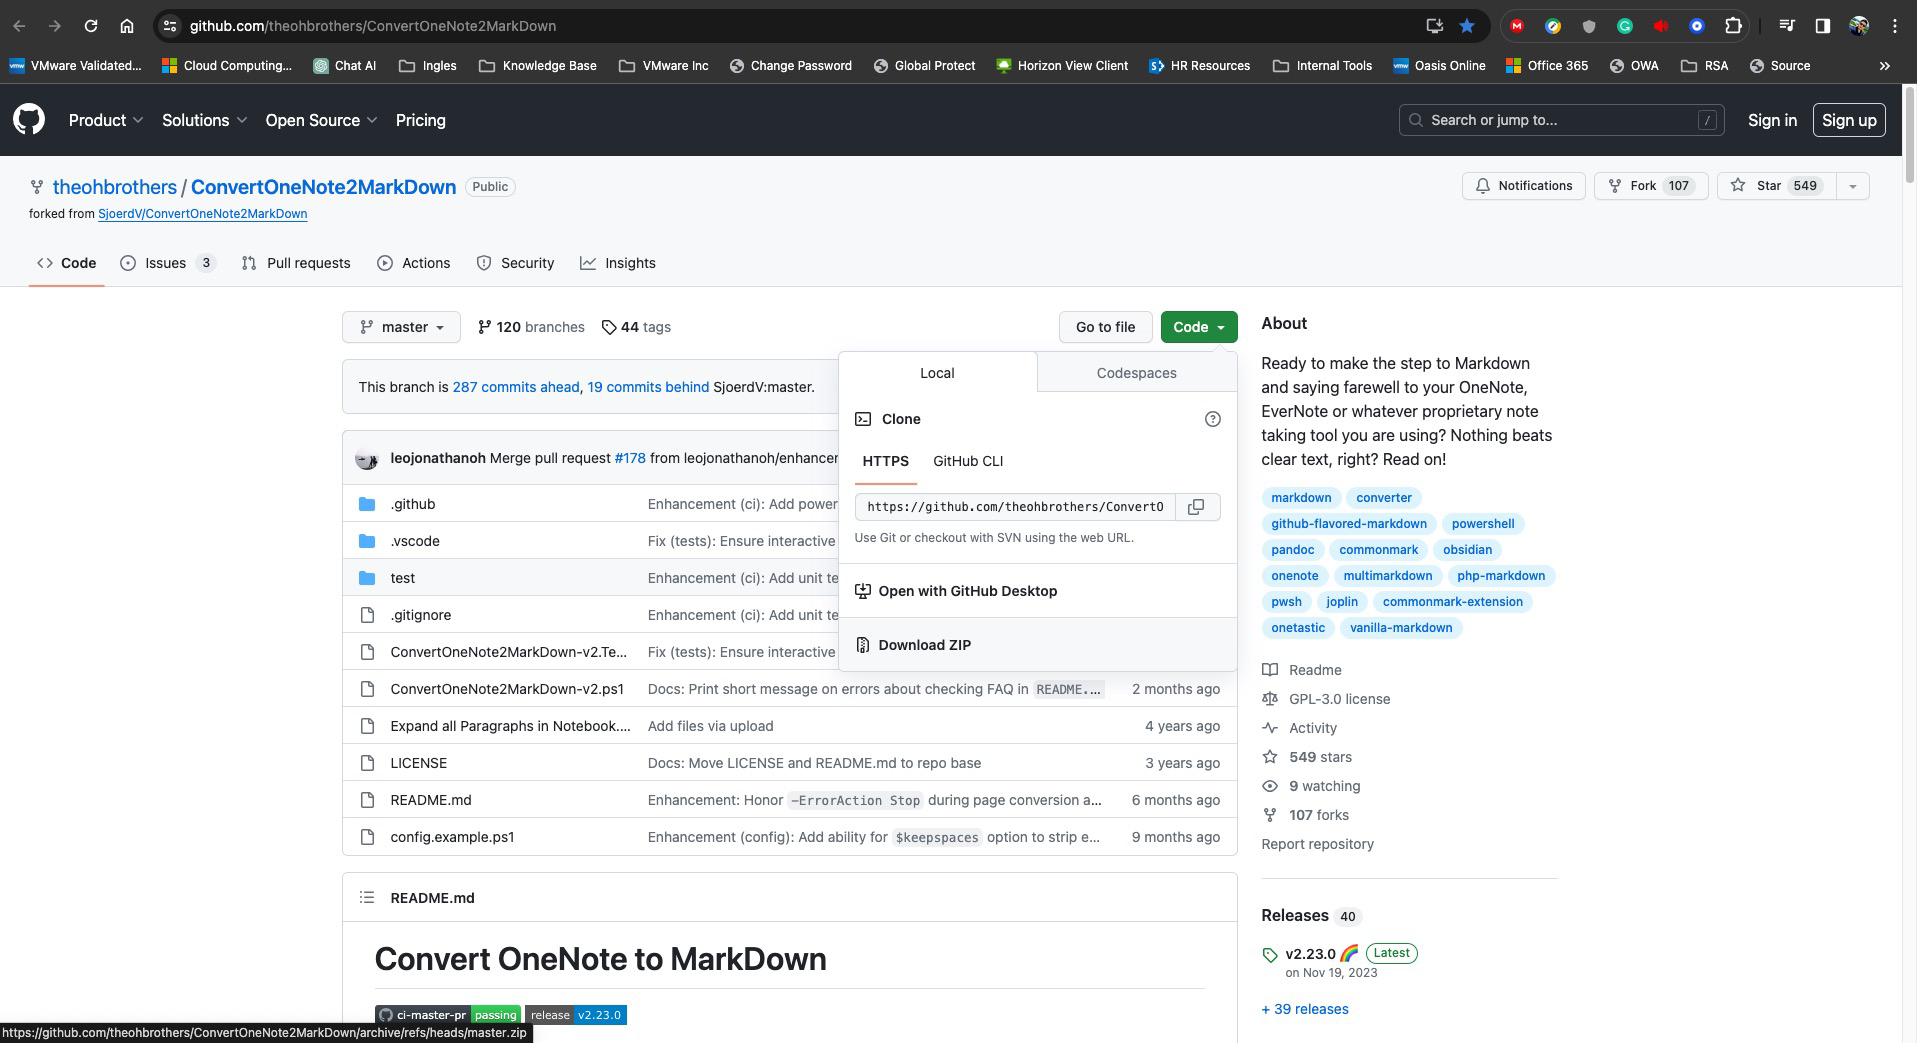This screenshot has width=1917, height=1043.
Task: Star the repository with the Star button
Action: pos(1777,186)
